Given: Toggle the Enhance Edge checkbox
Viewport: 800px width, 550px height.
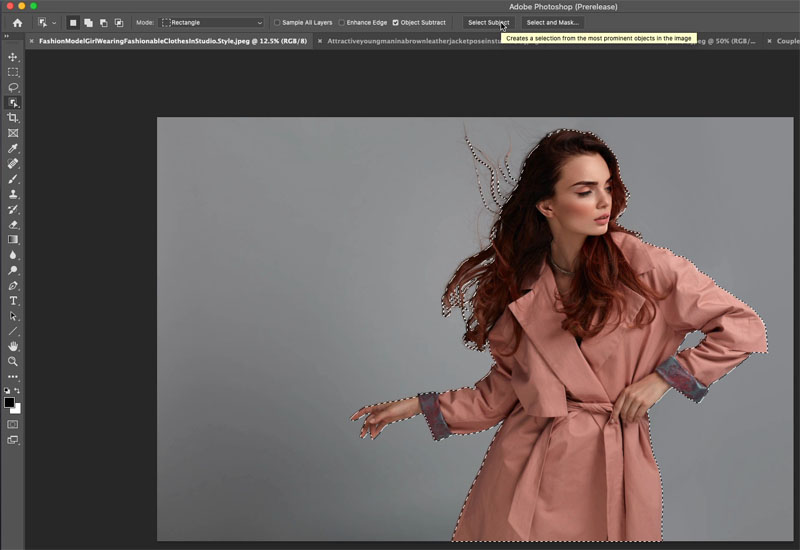Looking at the screenshot, I should click(341, 22).
